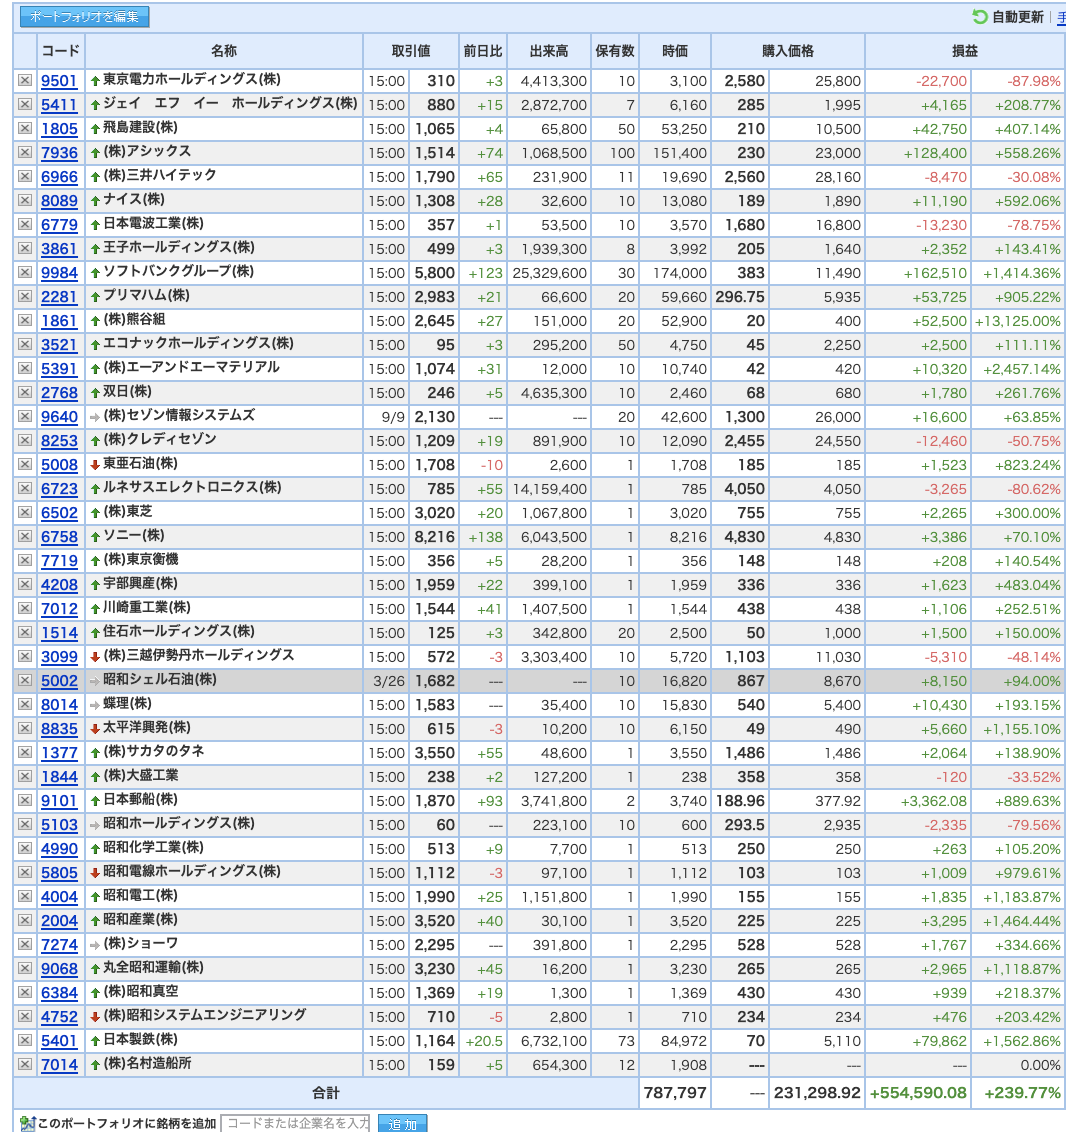Image resolution: width=1066 pixels, height=1132 pixels.
Task: Click the 名称 column header
Action: pos(224,51)
